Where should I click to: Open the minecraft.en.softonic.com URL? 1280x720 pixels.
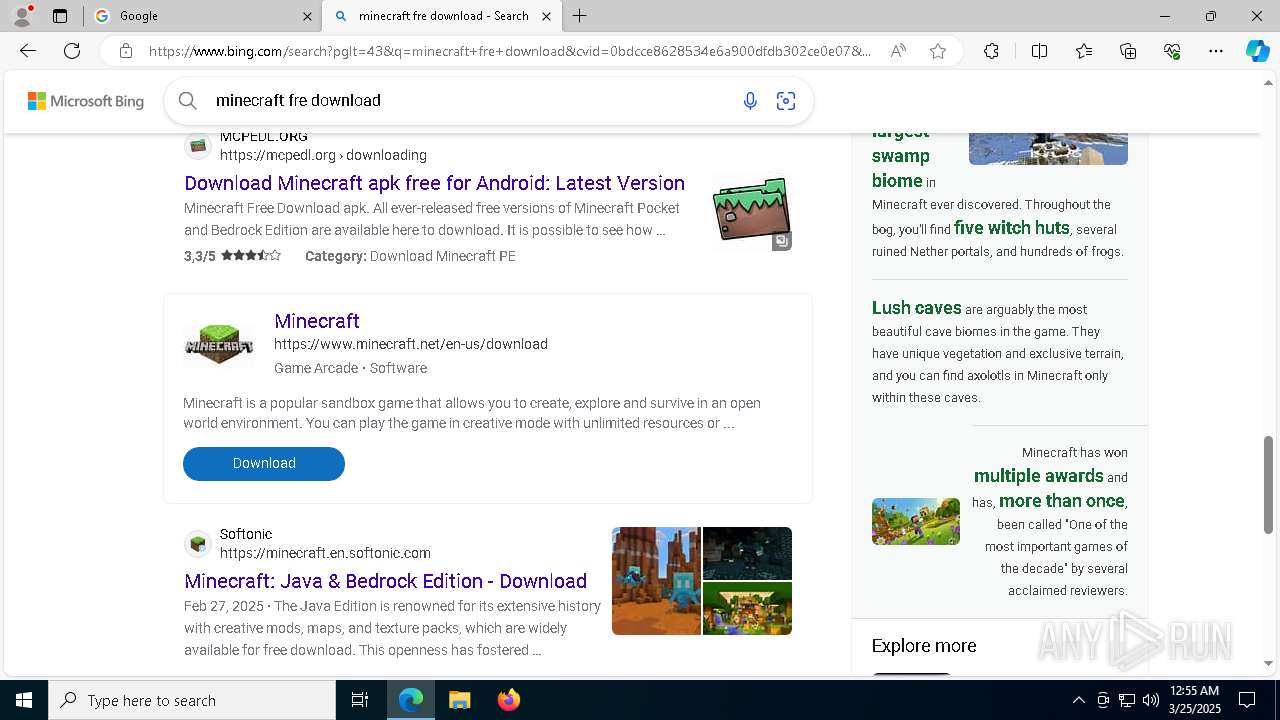click(325, 553)
